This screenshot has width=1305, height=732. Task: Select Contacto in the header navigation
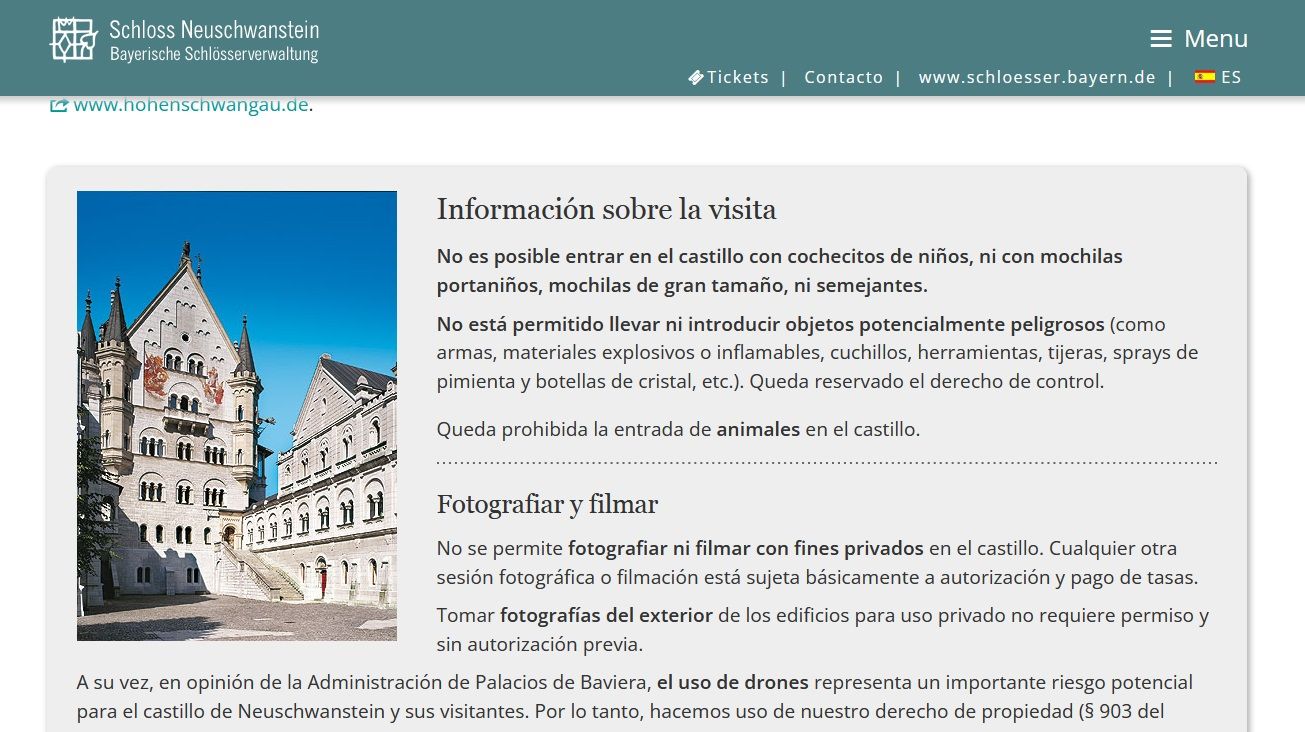[x=843, y=76]
